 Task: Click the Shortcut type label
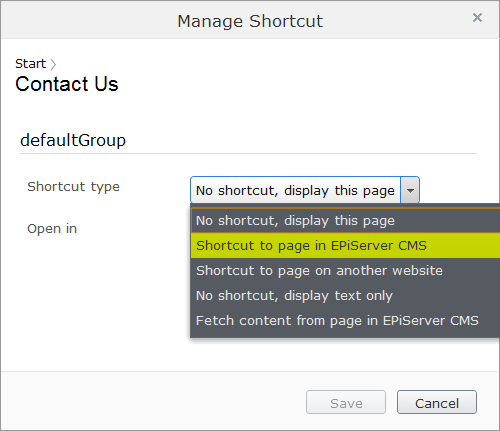[x=73, y=187]
